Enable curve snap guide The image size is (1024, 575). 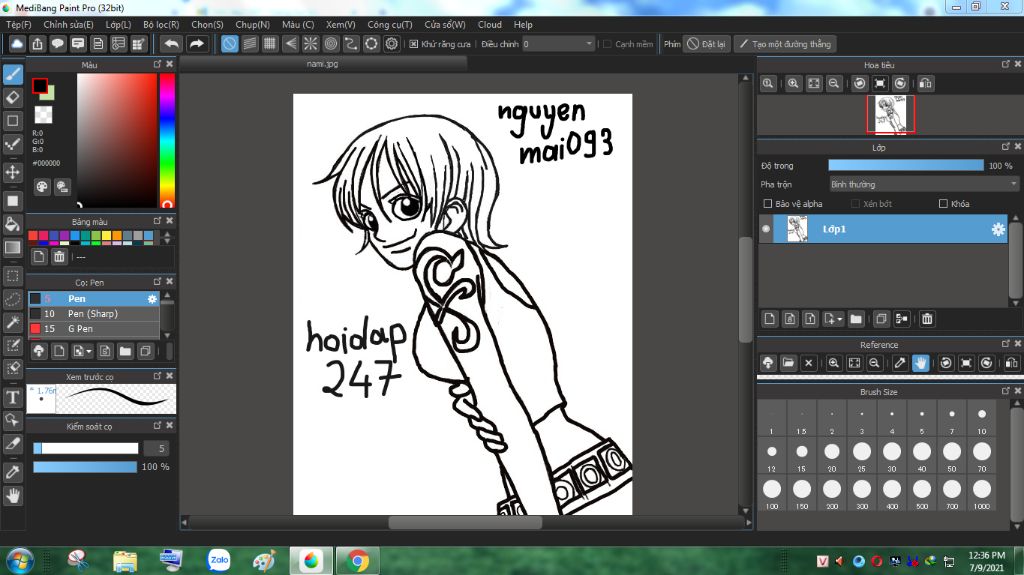tap(351, 44)
